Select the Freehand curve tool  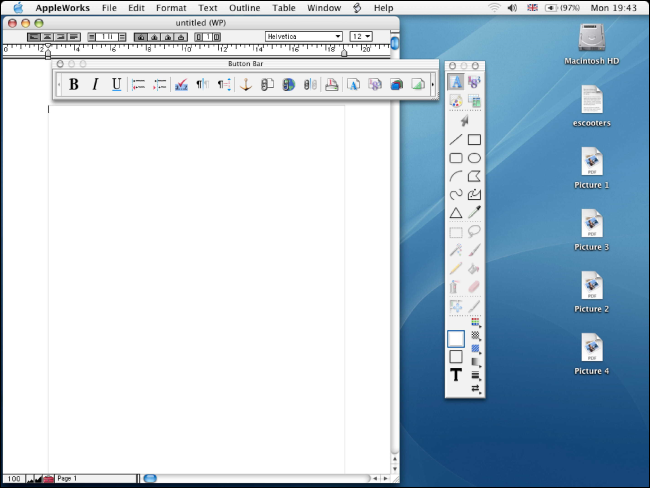456,194
